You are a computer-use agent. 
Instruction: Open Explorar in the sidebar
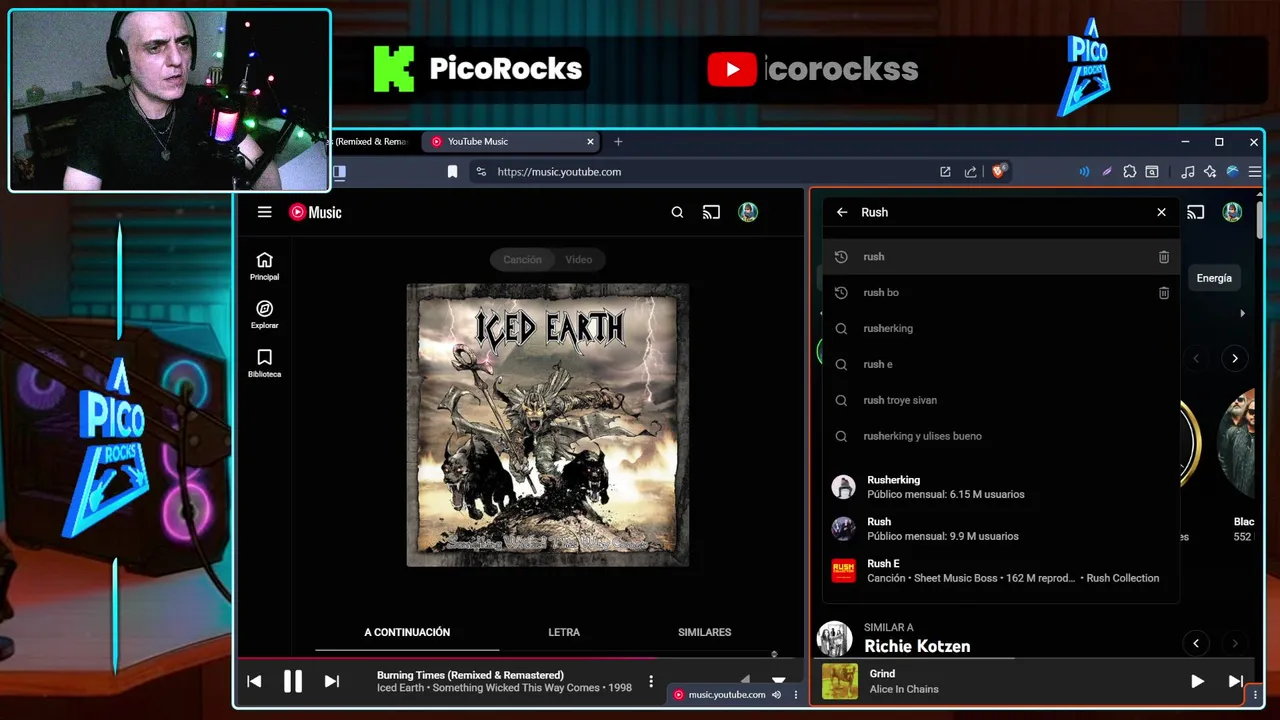pos(264,315)
